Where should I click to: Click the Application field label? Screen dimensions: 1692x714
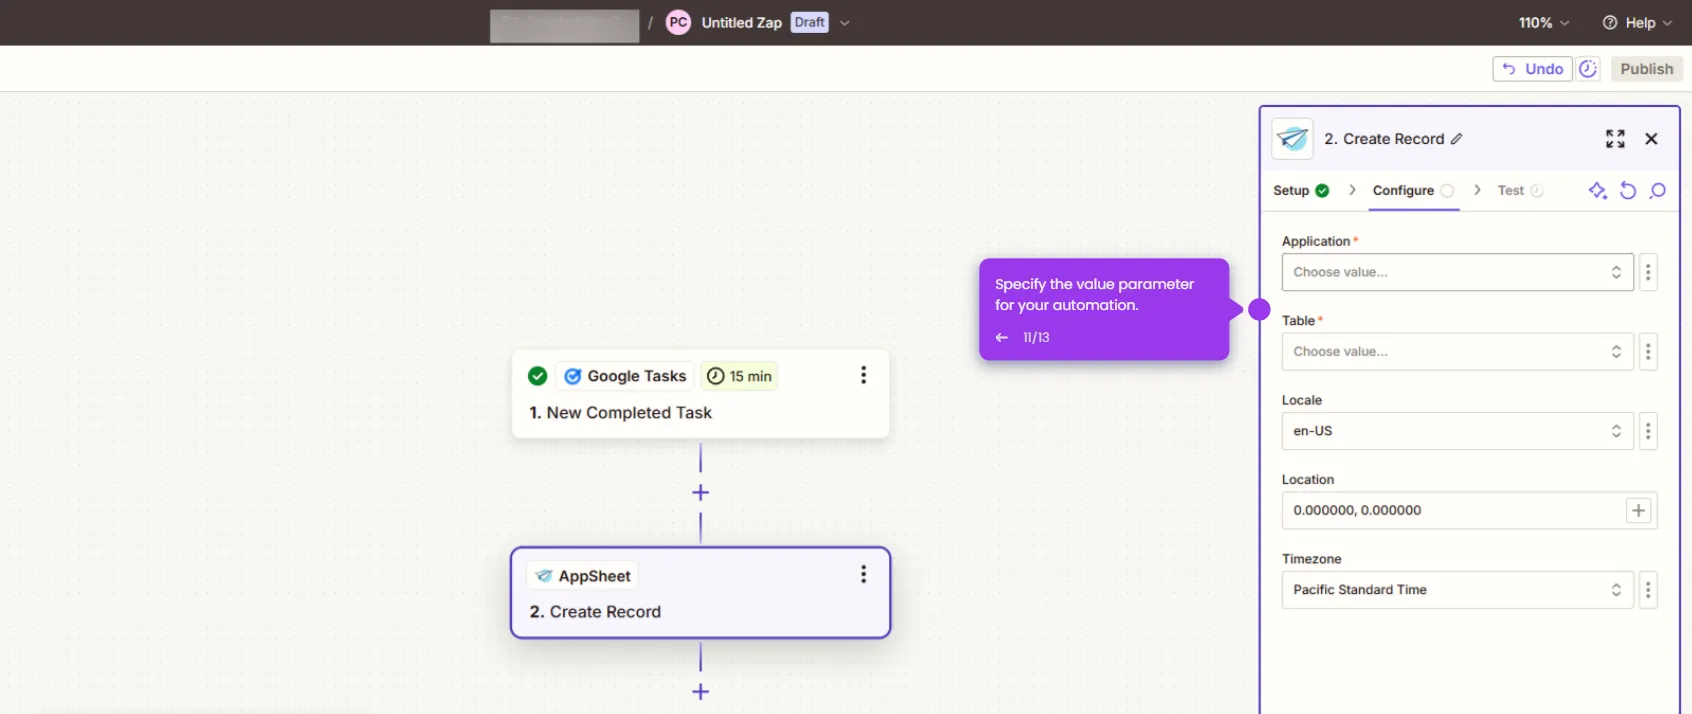click(1316, 241)
